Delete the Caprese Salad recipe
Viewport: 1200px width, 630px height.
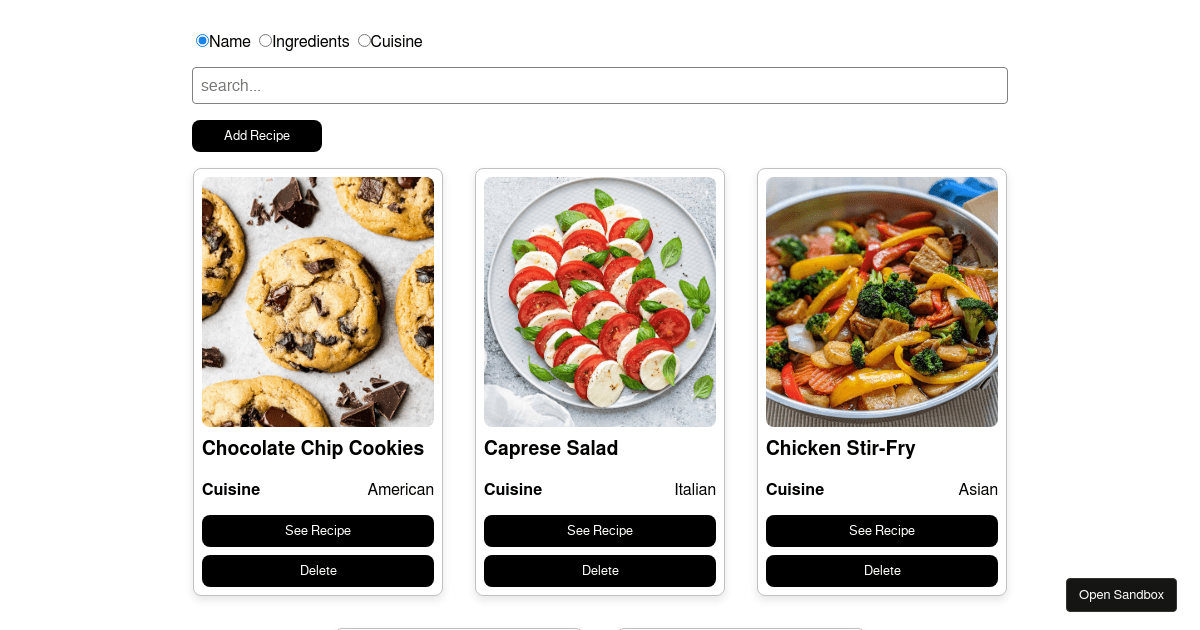tap(600, 571)
